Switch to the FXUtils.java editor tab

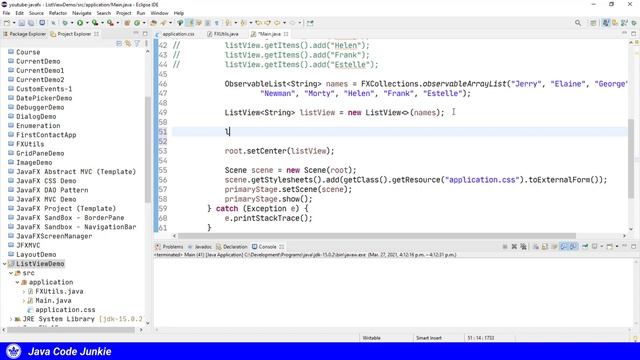223,34
